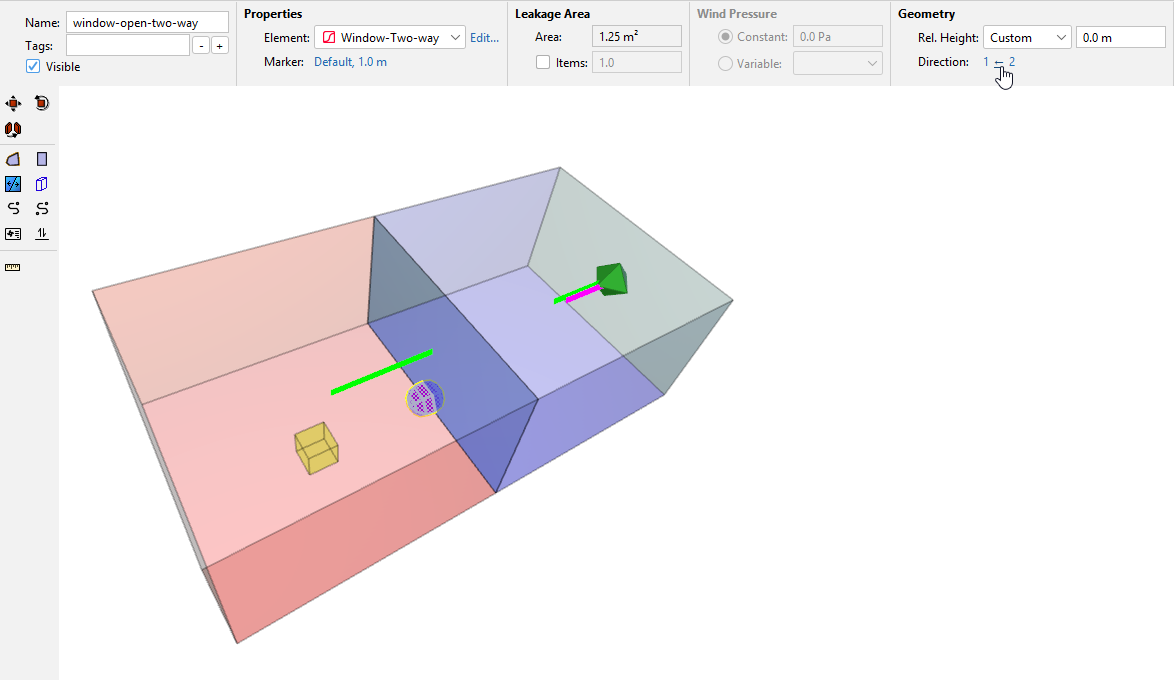The image size is (1174, 680).
Task: Flip the Direction 1 ← 2 link
Action: point(998,62)
